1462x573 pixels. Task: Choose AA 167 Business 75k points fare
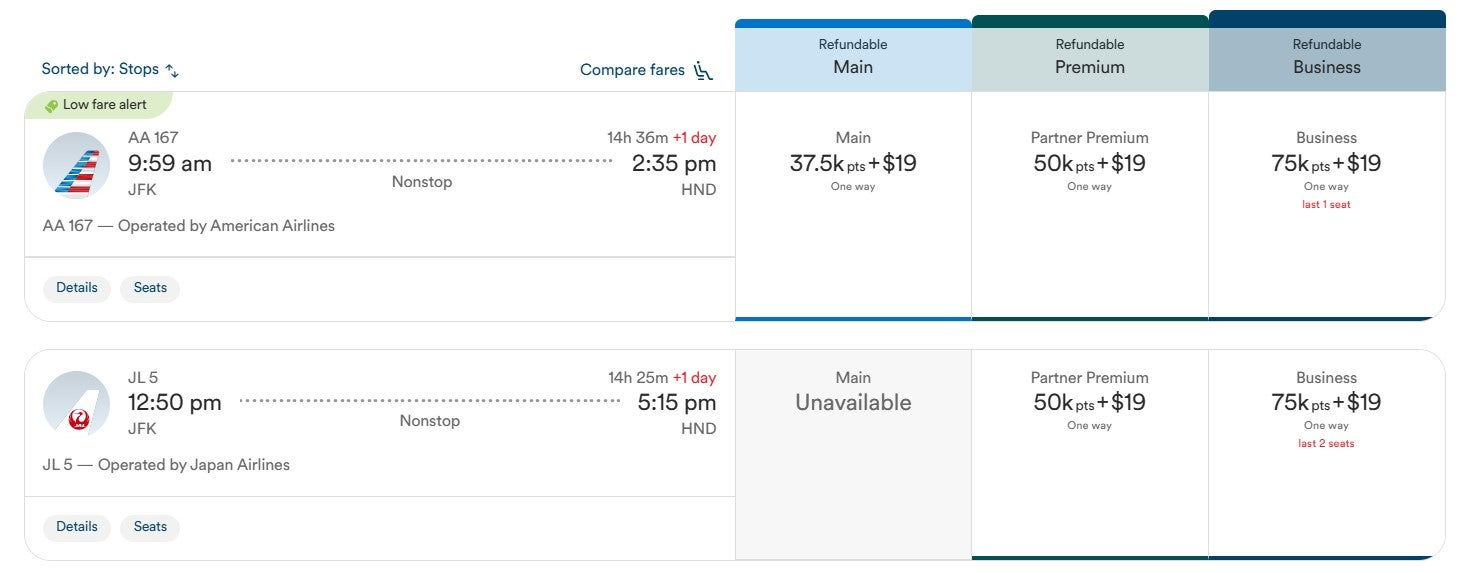1327,164
